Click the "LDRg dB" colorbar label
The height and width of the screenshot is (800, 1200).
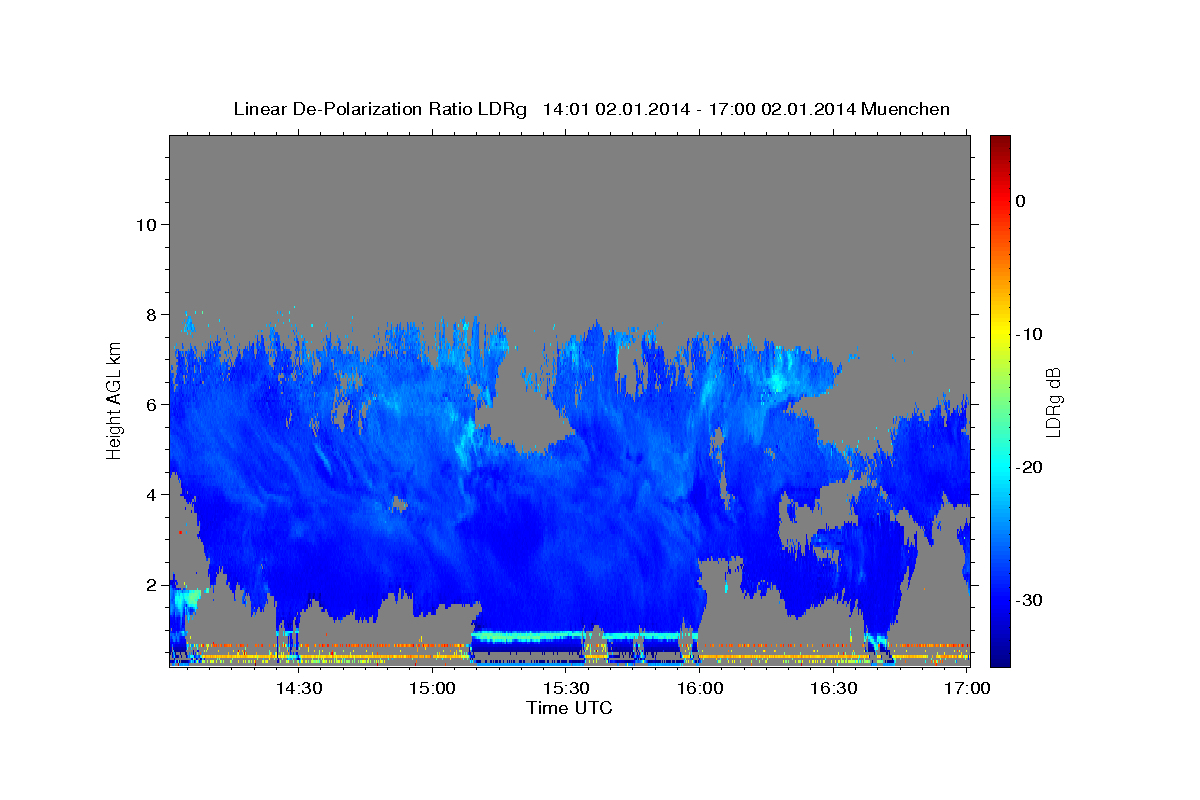(x=1053, y=402)
